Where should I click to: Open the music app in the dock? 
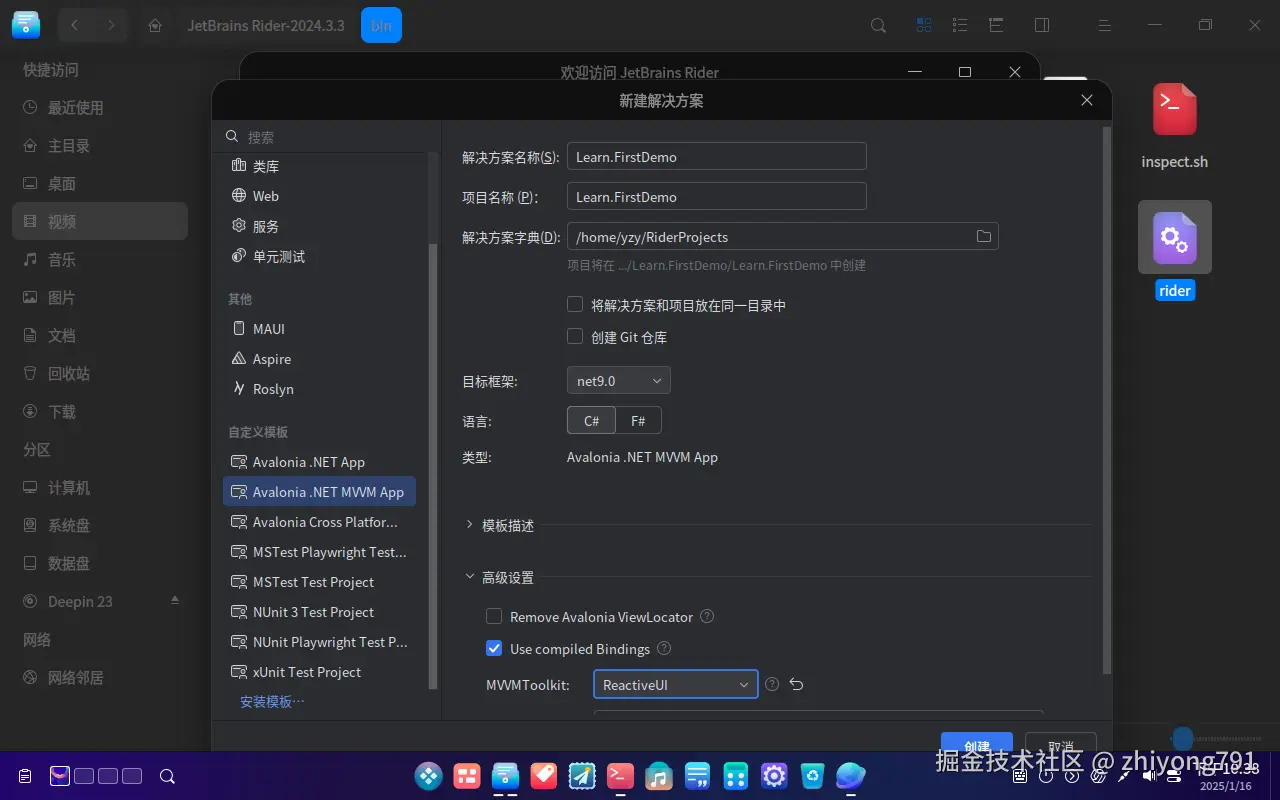[x=658, y=775]
